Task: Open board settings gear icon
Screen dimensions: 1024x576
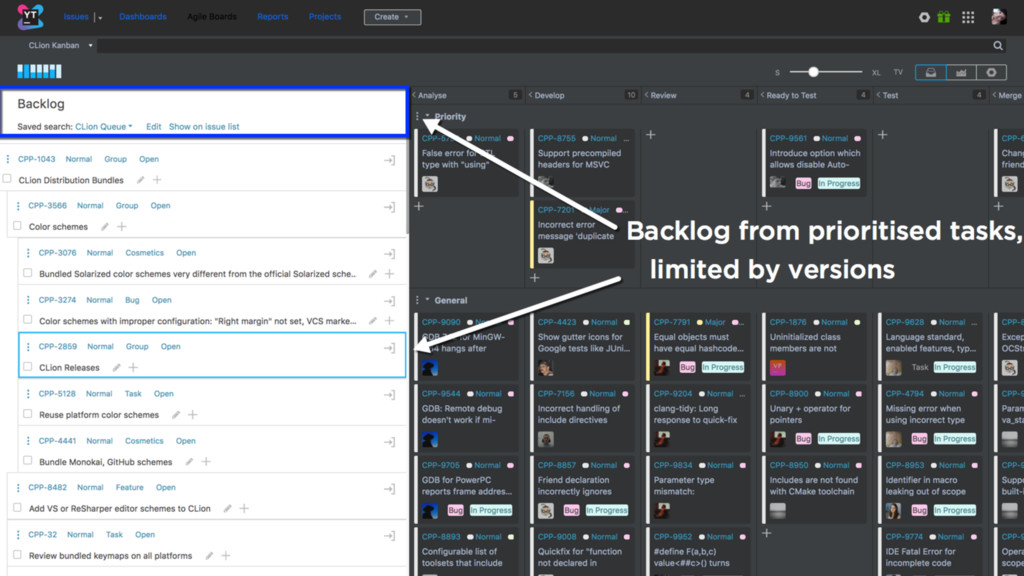Action: click(x=991, y=72)
